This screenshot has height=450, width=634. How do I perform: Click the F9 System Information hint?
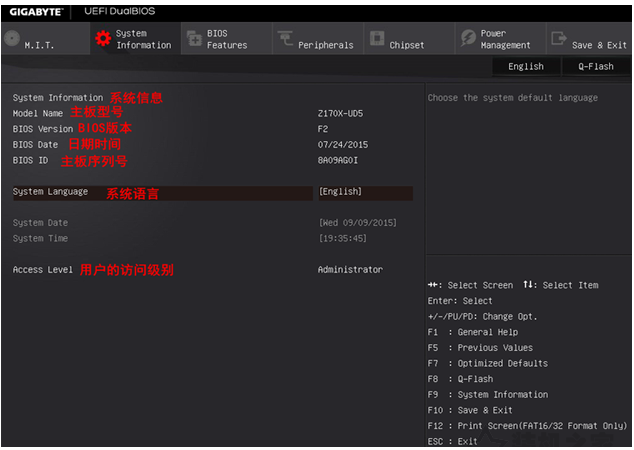pyautogui.click(x=488, y=395)
